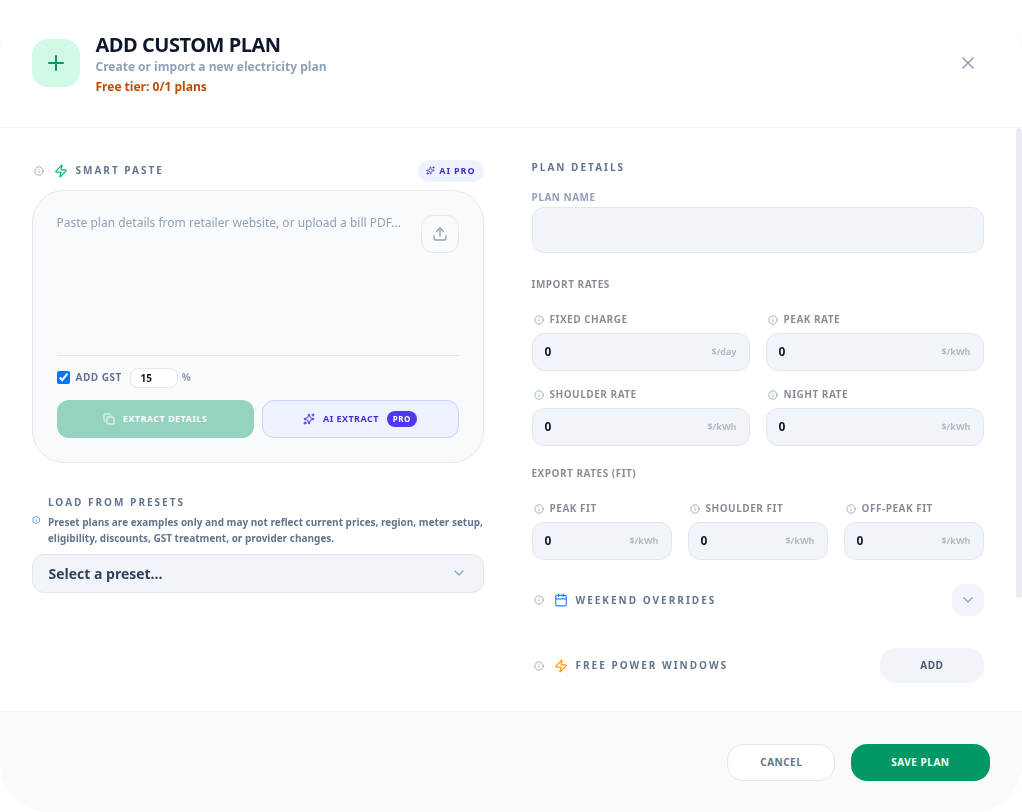This screenshot has height=812, width=1022.
Task: Click info icon beside Fixed Charge
Action: pyautogui.click(x=539, y=320)
